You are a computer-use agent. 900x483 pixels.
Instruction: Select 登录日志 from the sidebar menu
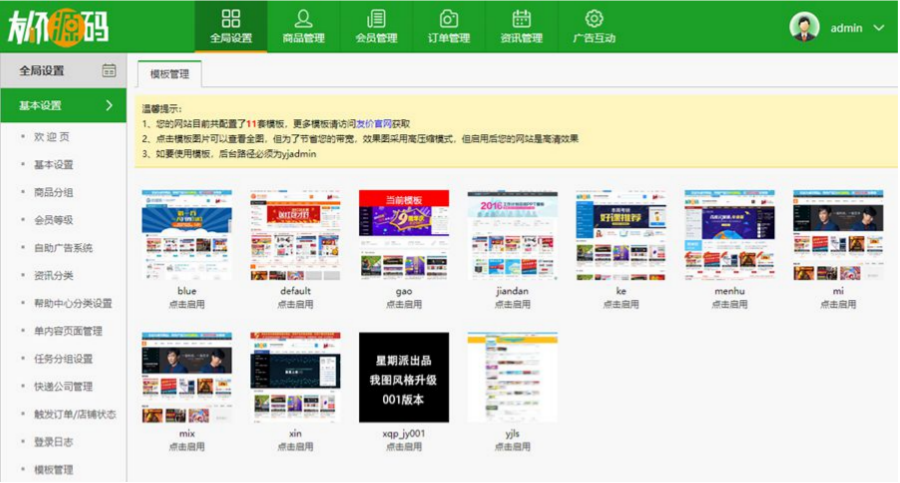(53, 441)
